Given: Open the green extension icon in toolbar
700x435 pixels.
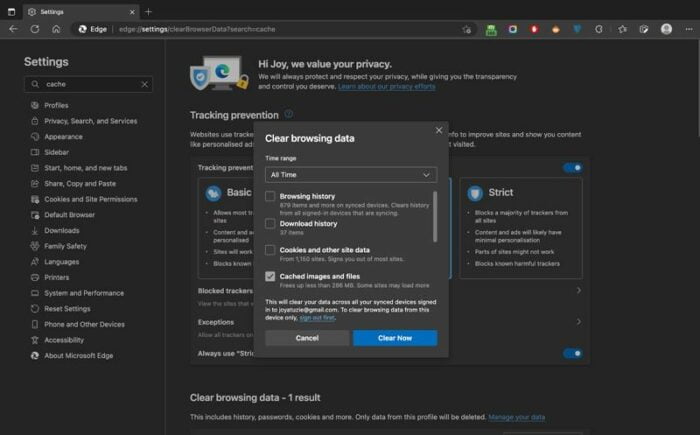Looking at the screenshot, I should coord(491,29).
